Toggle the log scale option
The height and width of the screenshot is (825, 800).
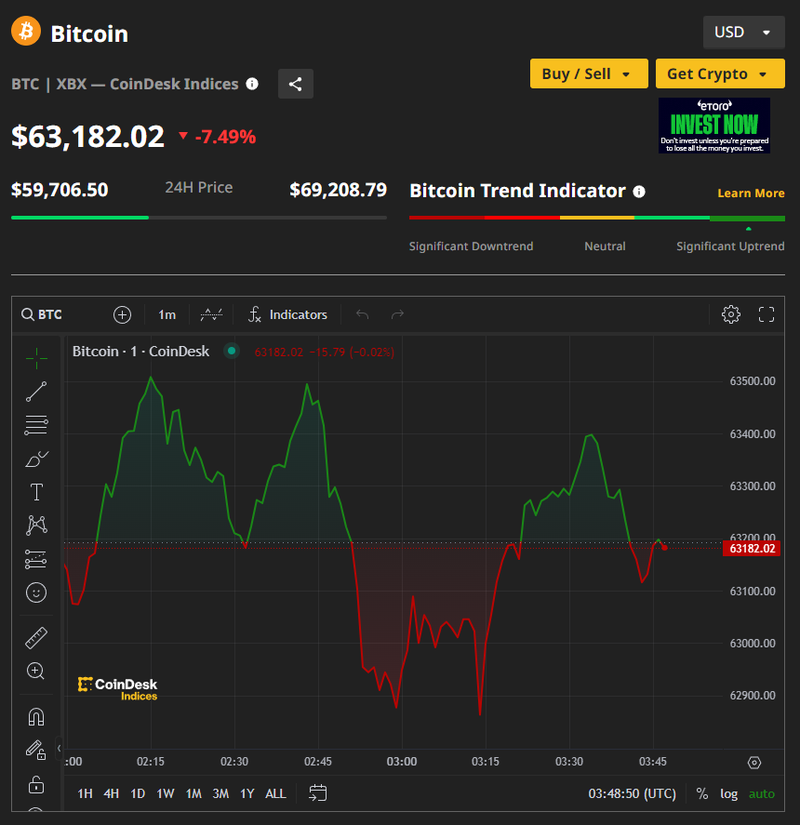click(x=729, y=794)
